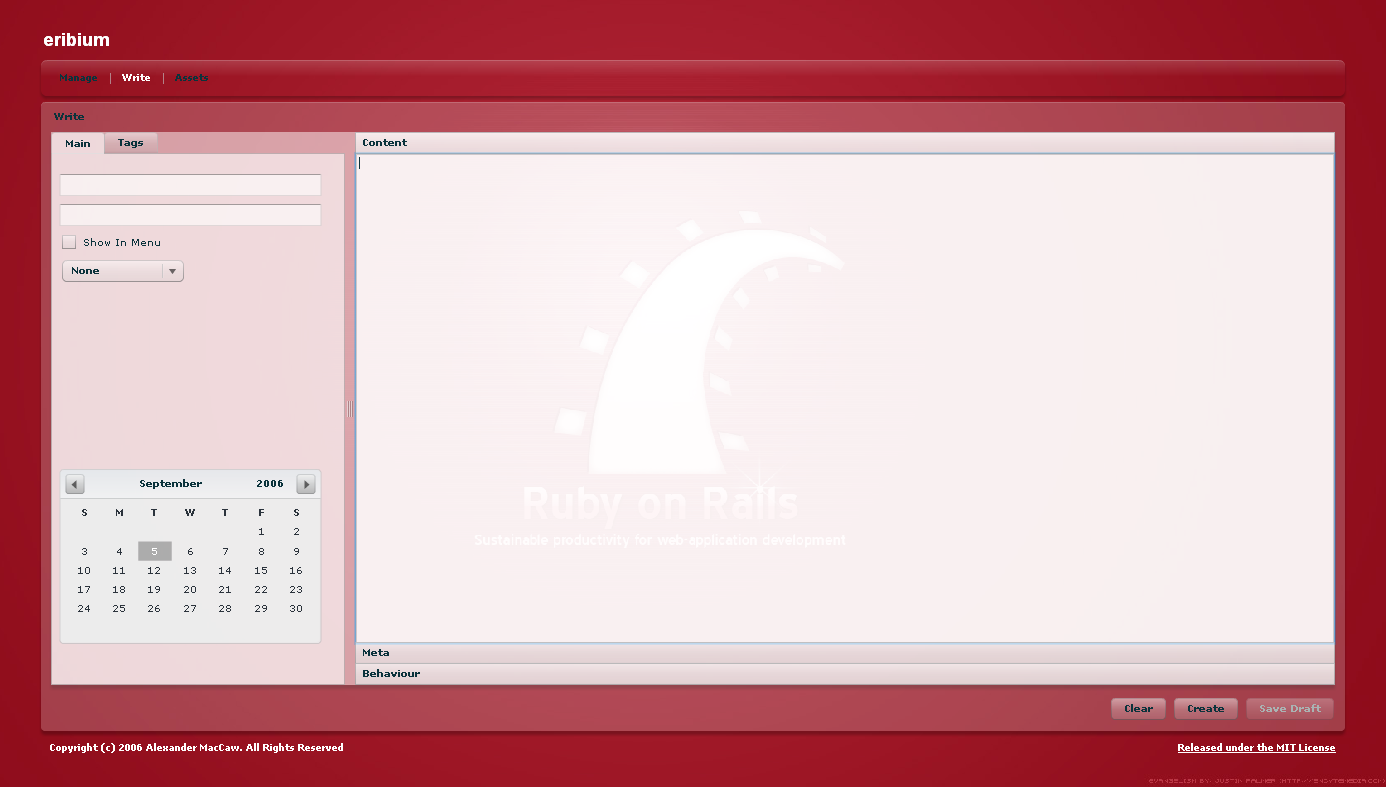Click the first text field in Main tab
The width and height of the screenshot is (1386, 787).
pyautogui.click(x=190, y=185)
